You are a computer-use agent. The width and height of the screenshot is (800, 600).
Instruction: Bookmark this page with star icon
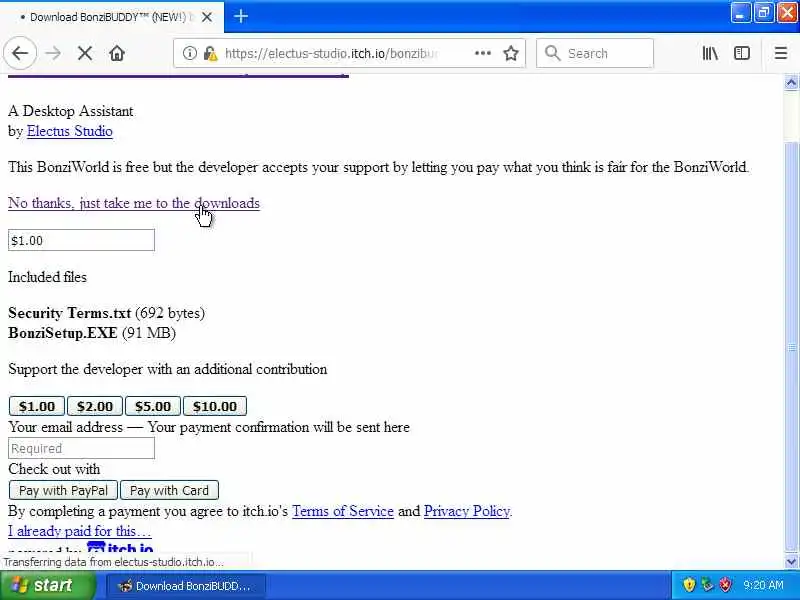coord(511,53)
